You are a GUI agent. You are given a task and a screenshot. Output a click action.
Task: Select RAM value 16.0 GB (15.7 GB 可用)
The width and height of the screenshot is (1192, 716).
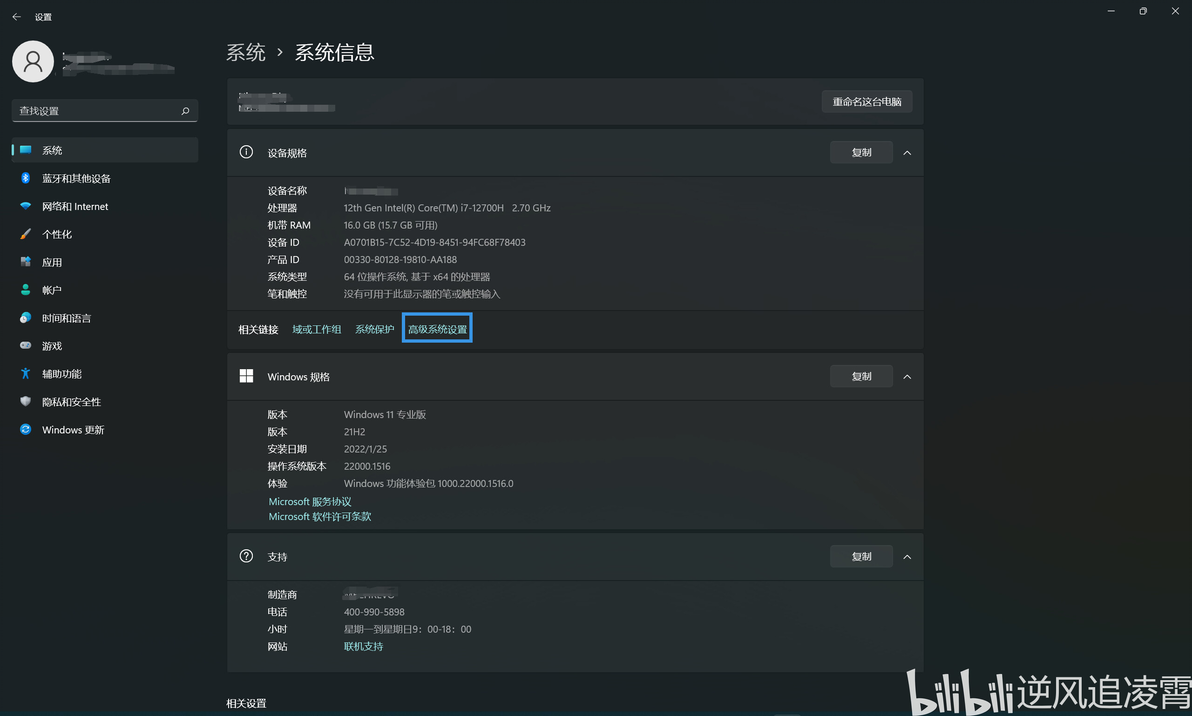390,225
